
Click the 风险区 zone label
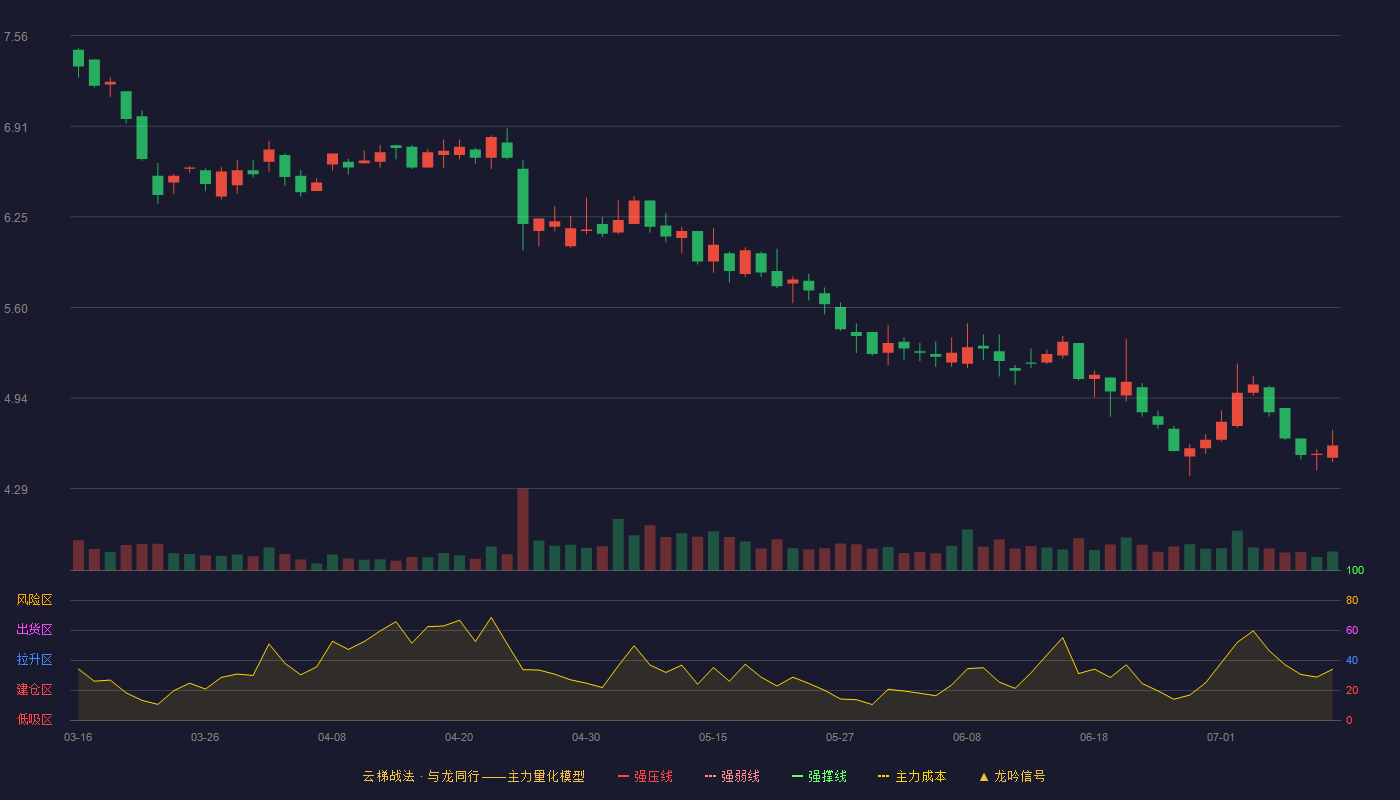(34, 600)
